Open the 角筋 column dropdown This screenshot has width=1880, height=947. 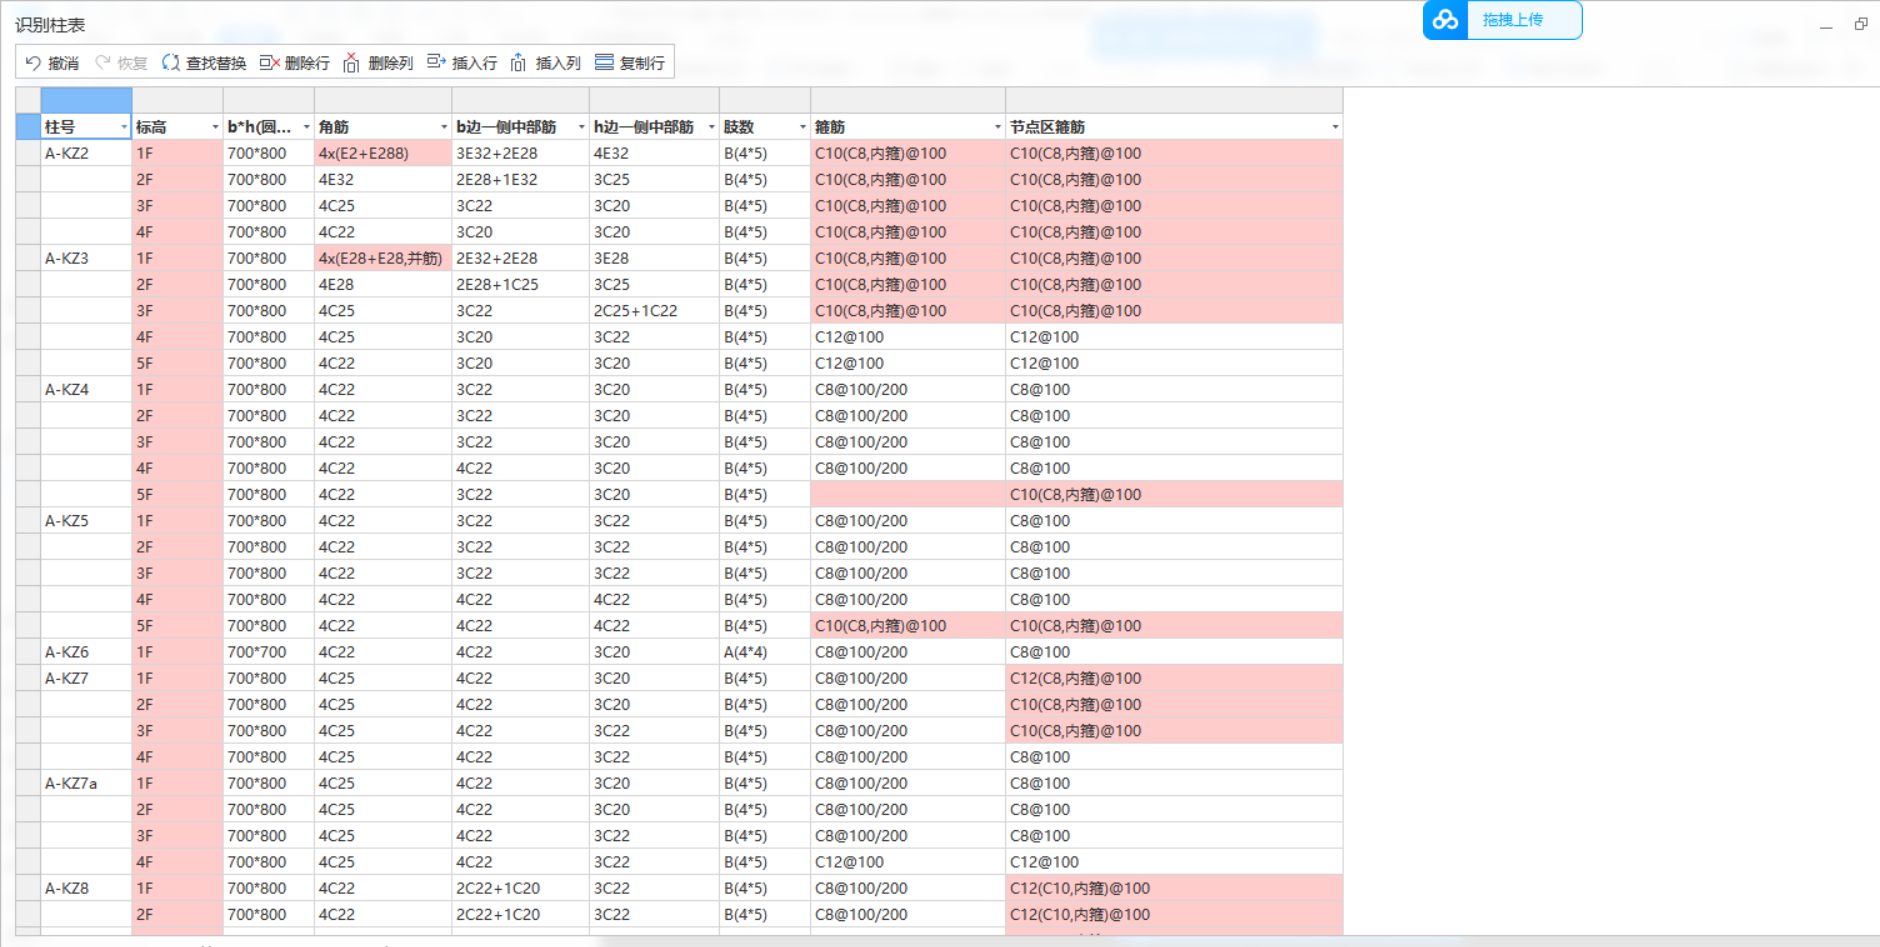coord(444,127)
